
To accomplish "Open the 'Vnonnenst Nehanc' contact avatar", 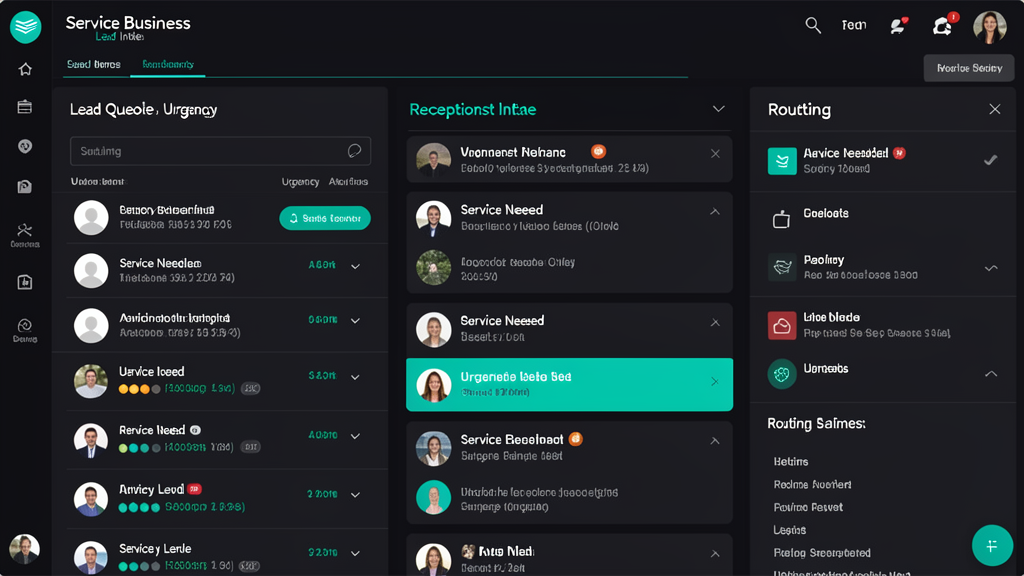I will (434, 160).
